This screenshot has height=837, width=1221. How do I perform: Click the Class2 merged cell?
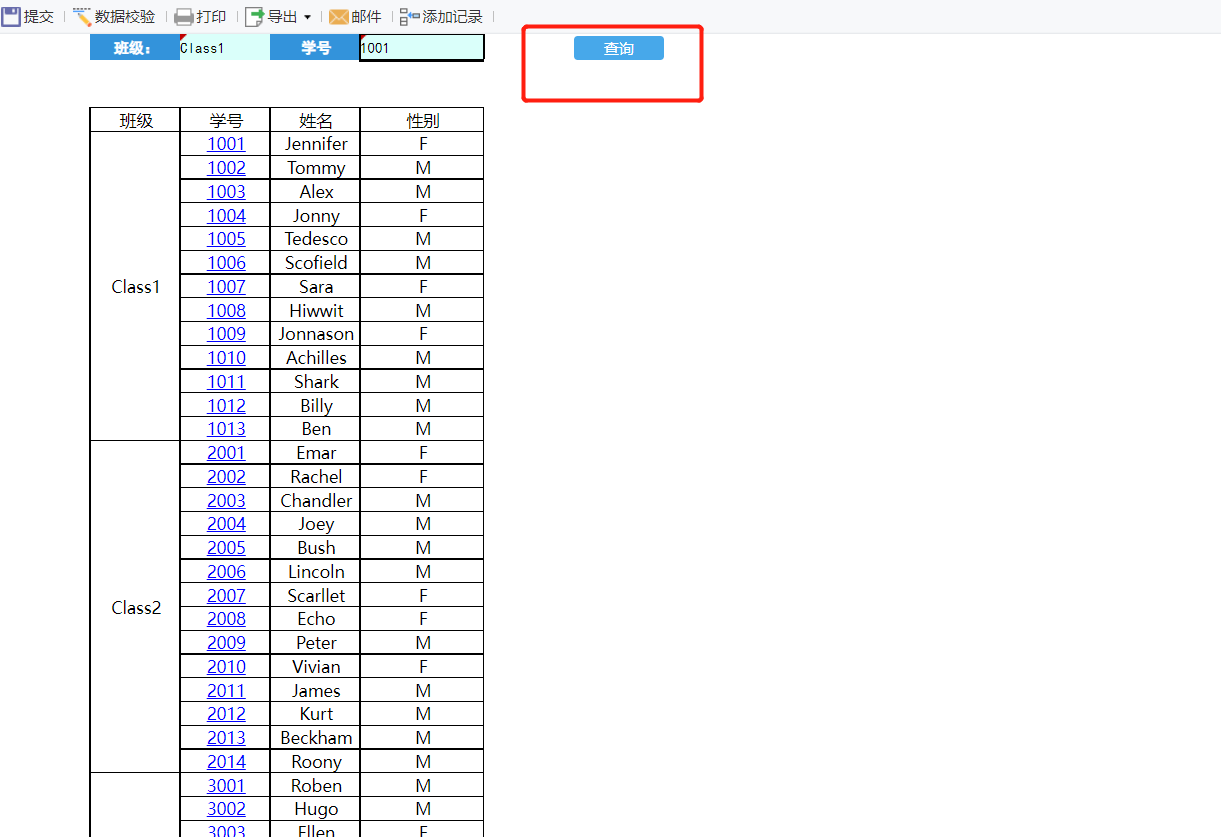click(136, 608)
